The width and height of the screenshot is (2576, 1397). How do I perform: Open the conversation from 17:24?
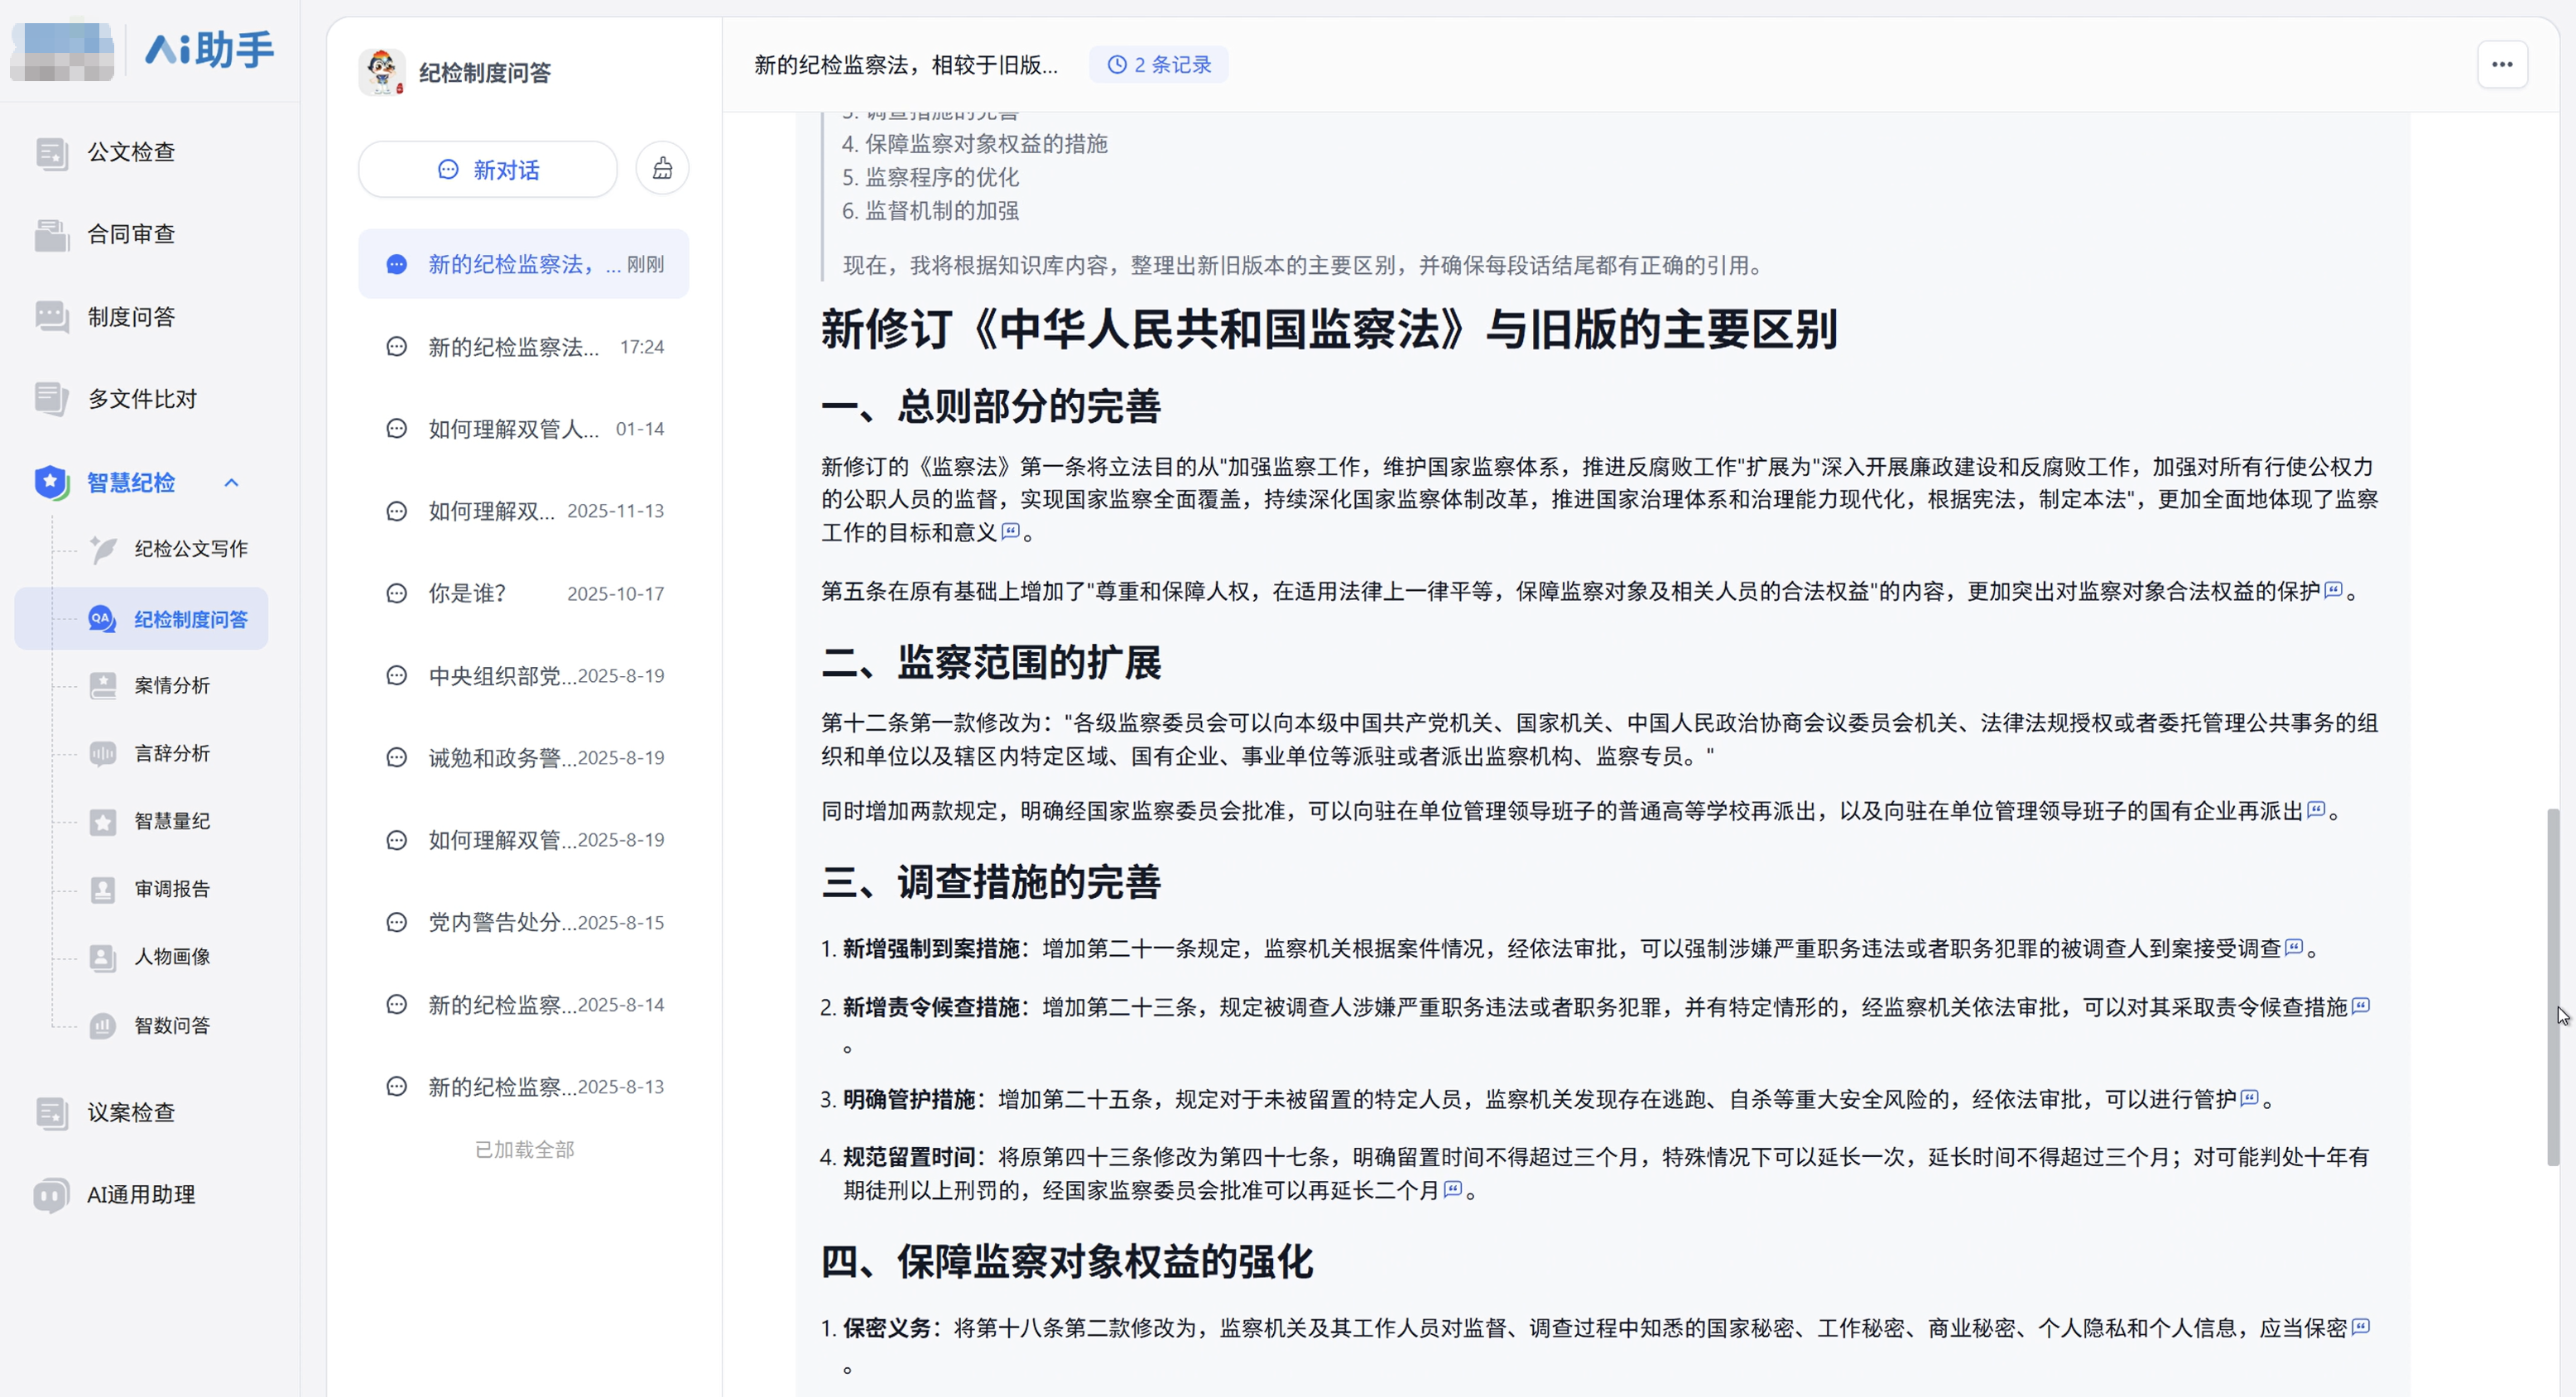coord(524,347)
